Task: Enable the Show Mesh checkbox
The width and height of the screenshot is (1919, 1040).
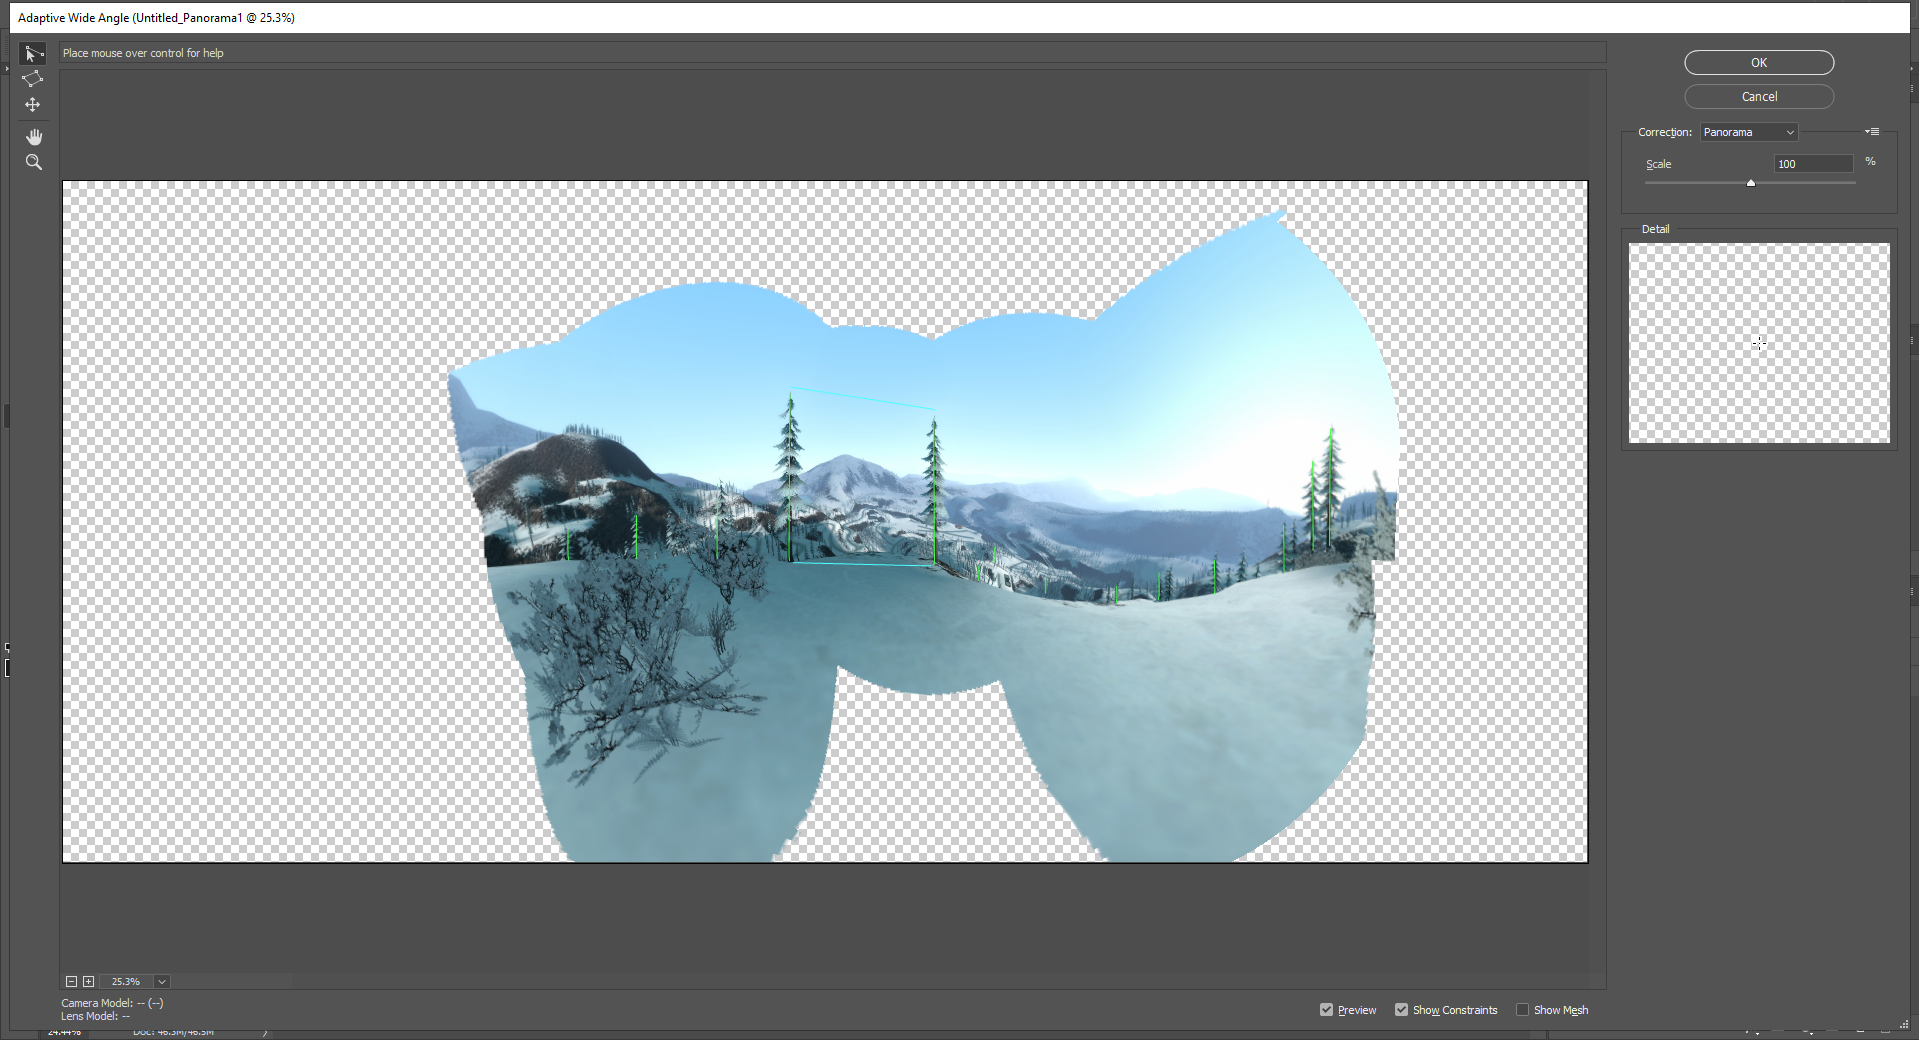Action: tap(1522, 1010)
